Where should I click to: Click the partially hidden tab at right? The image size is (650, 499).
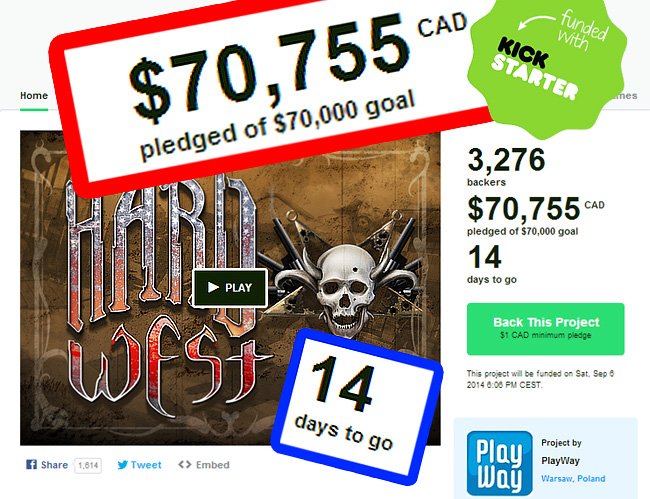pos(626,96)
